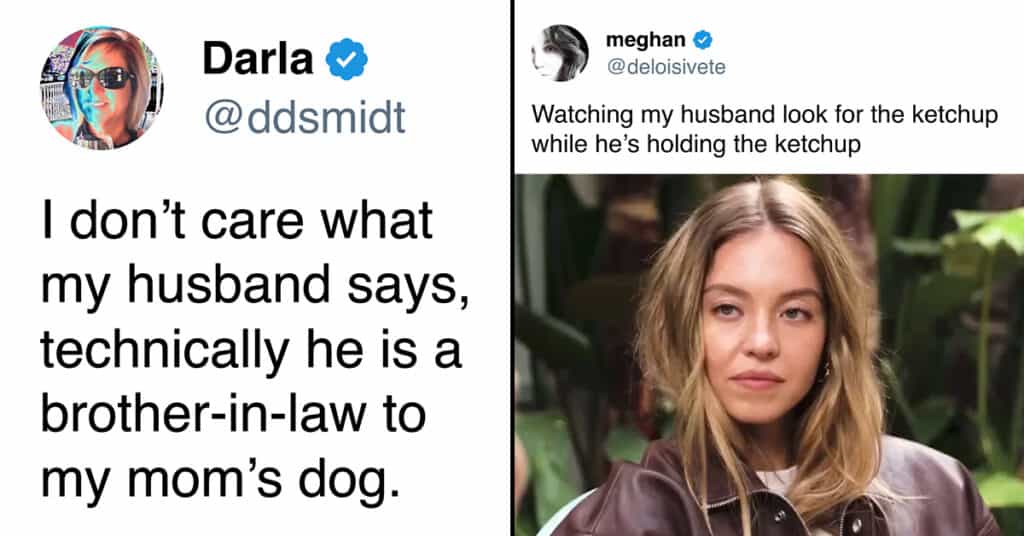Open meghan's profile picture

(559, 52)
